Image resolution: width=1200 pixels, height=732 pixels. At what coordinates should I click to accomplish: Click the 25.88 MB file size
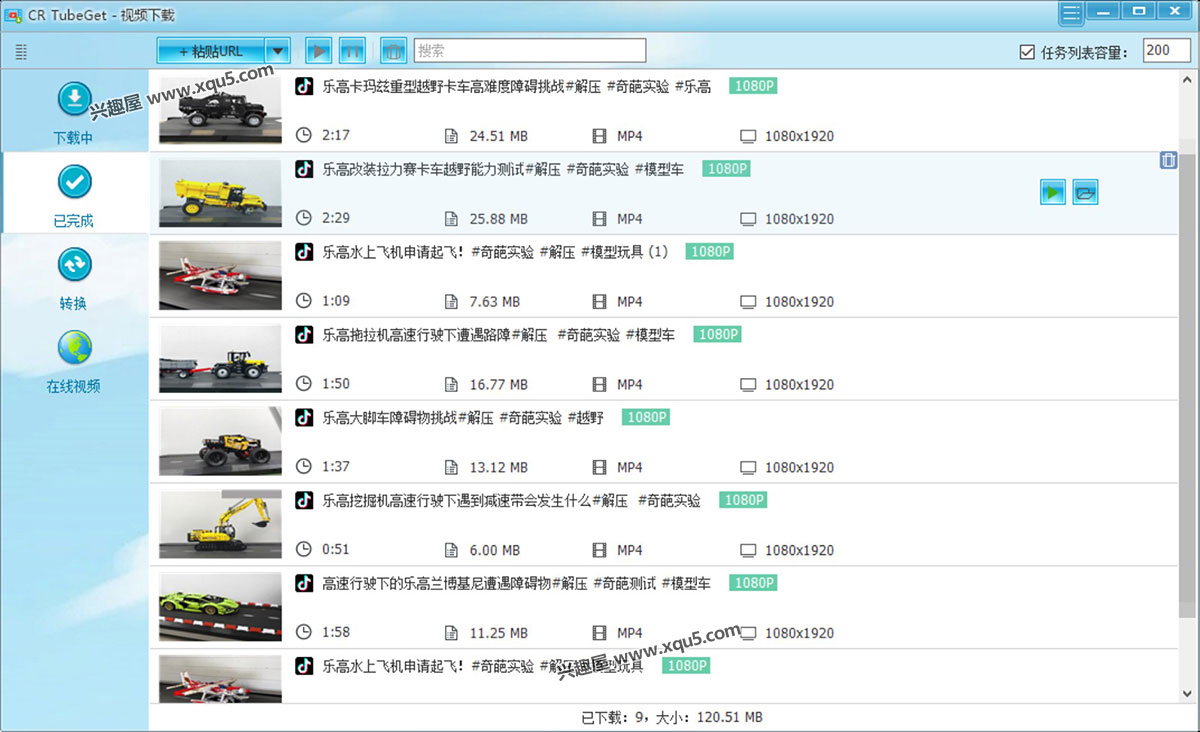(x=498, y=219)
